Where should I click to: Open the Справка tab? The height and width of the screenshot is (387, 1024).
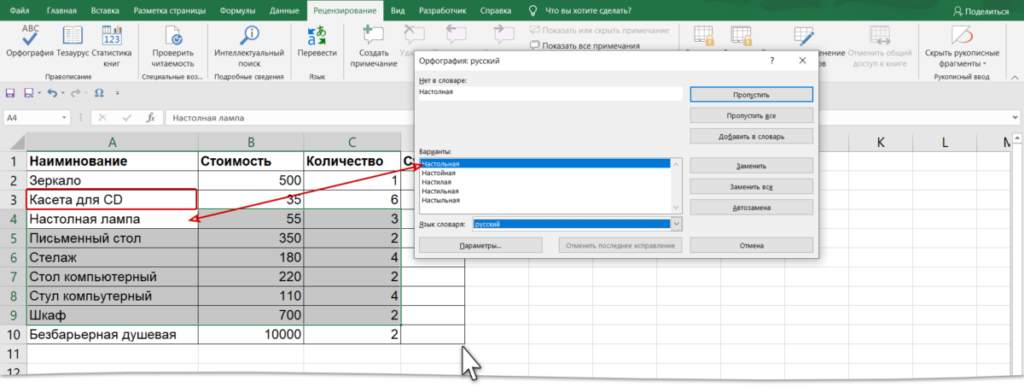(496, 10)
